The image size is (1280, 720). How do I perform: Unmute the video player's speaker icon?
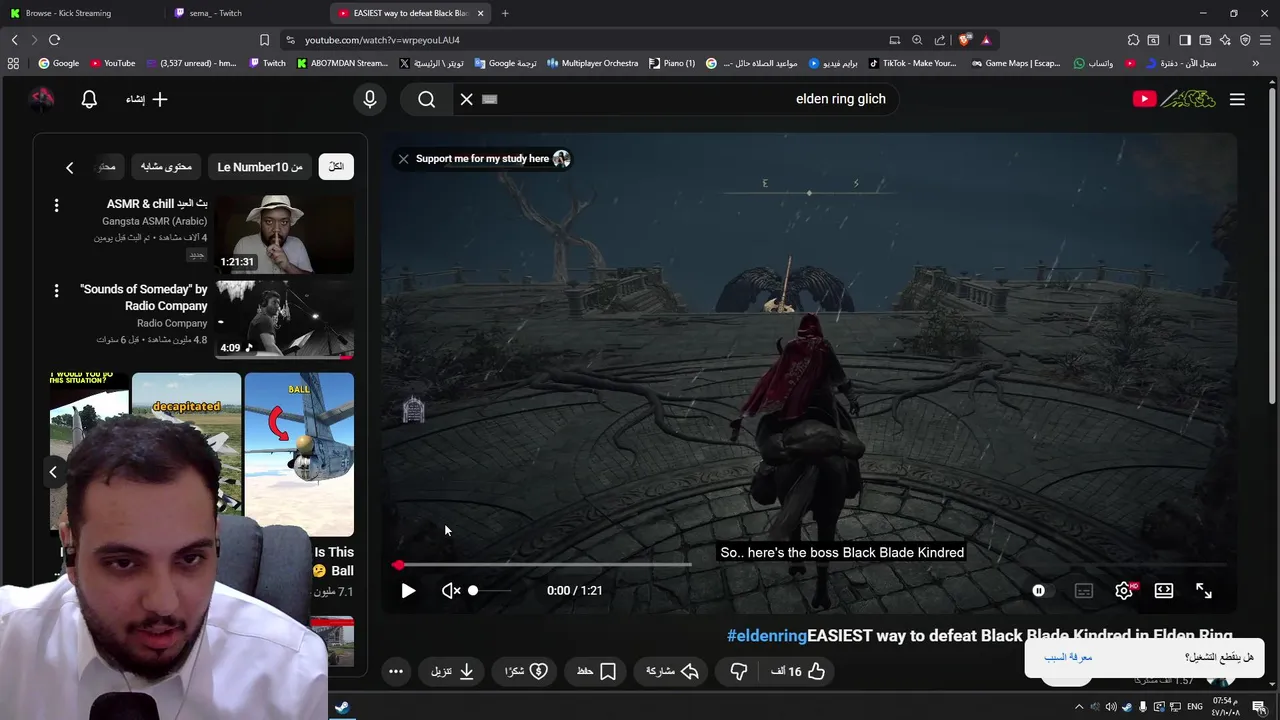point(451,591)
